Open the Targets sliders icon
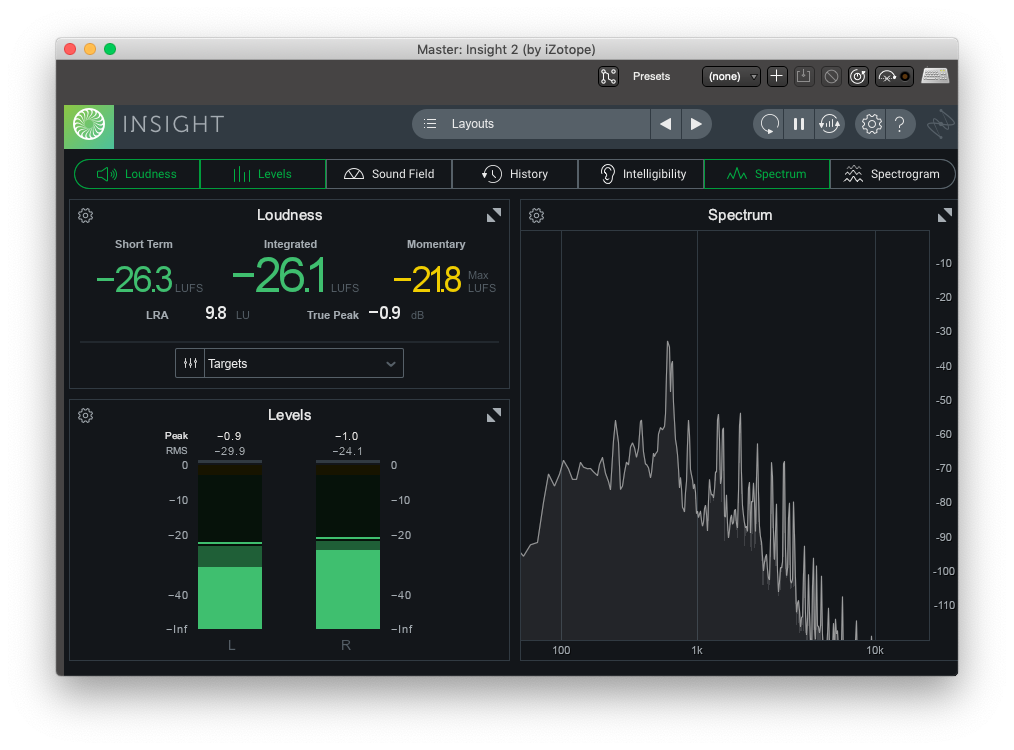The height and width of the screenshot is (750, 1014). pos(190,363)
